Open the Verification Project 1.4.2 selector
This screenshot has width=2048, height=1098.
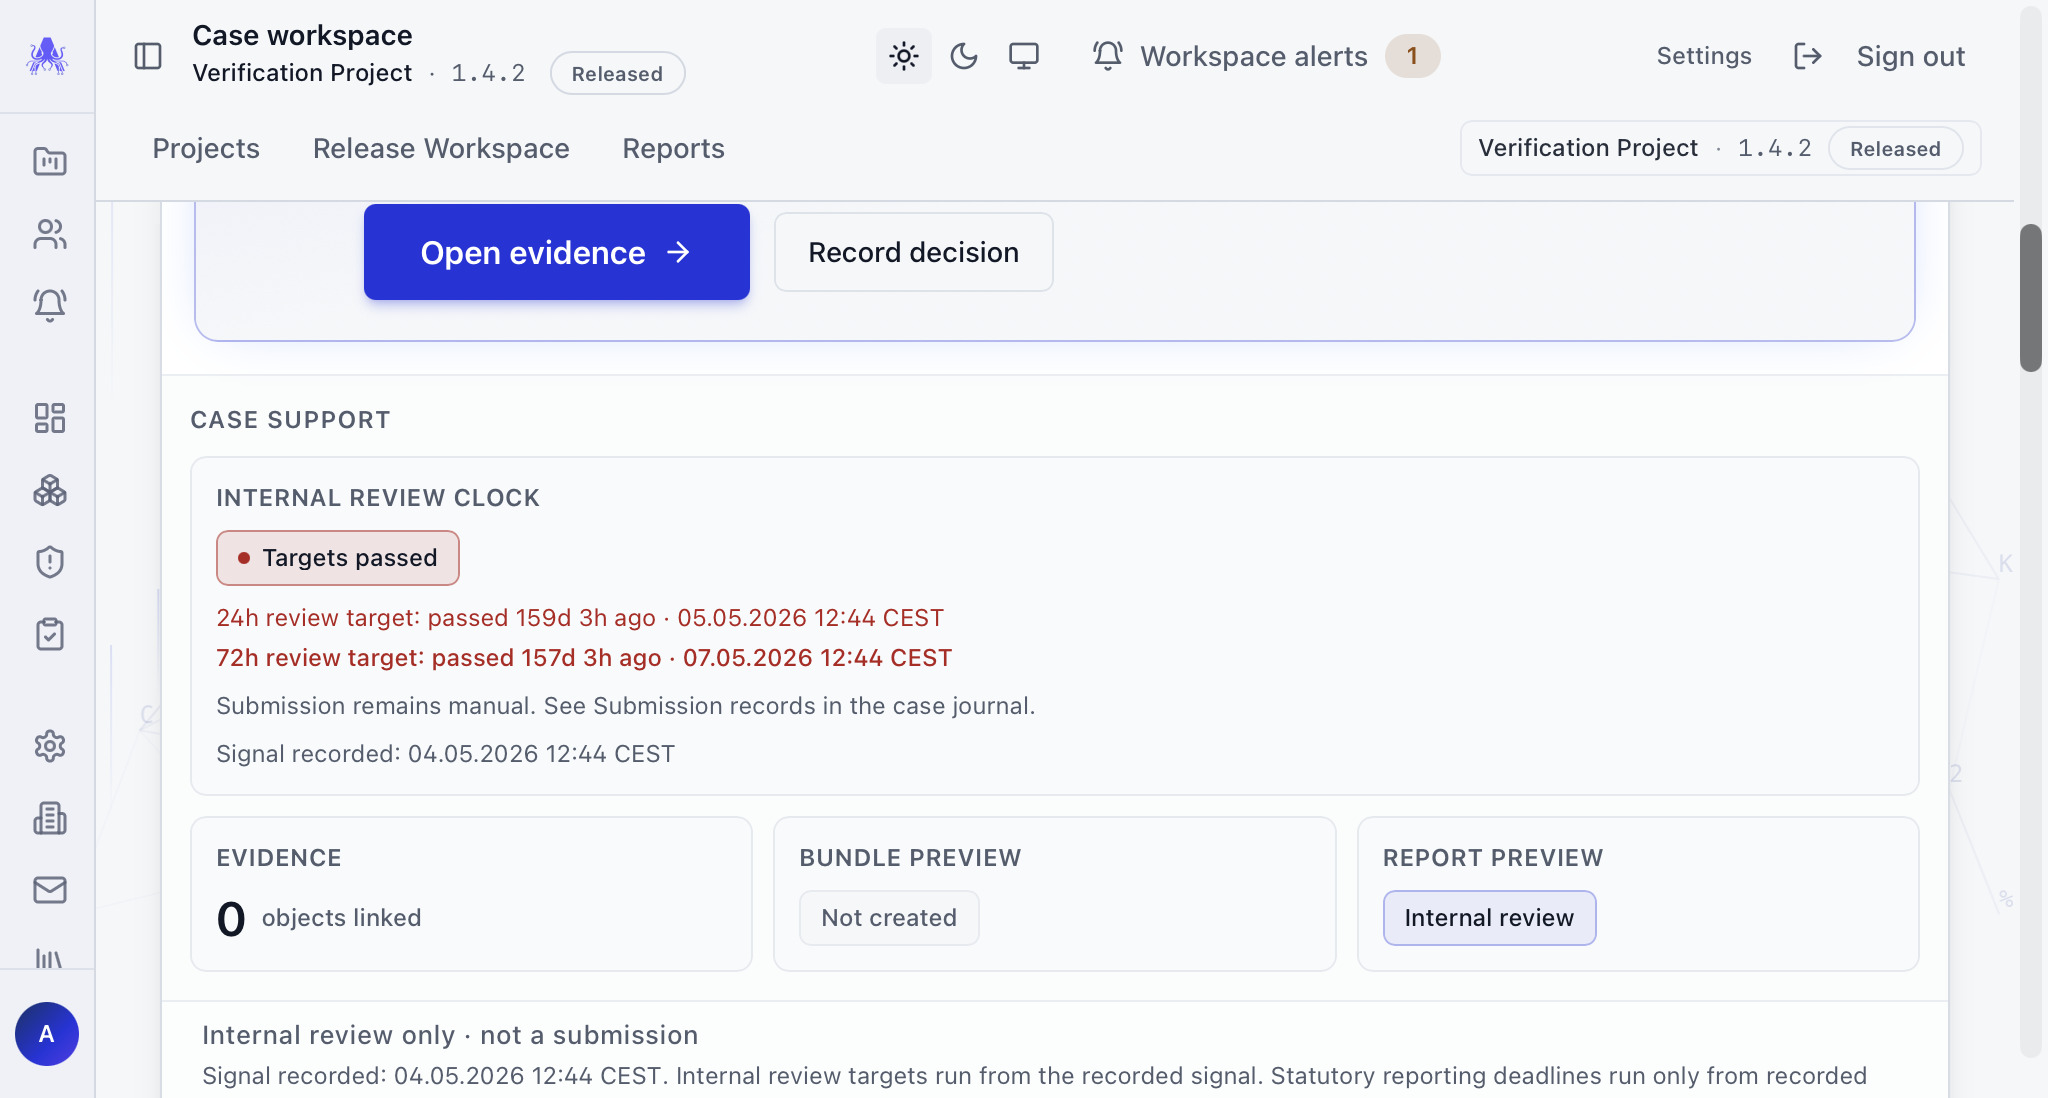pyautogui.click(x=1720, y=148)
